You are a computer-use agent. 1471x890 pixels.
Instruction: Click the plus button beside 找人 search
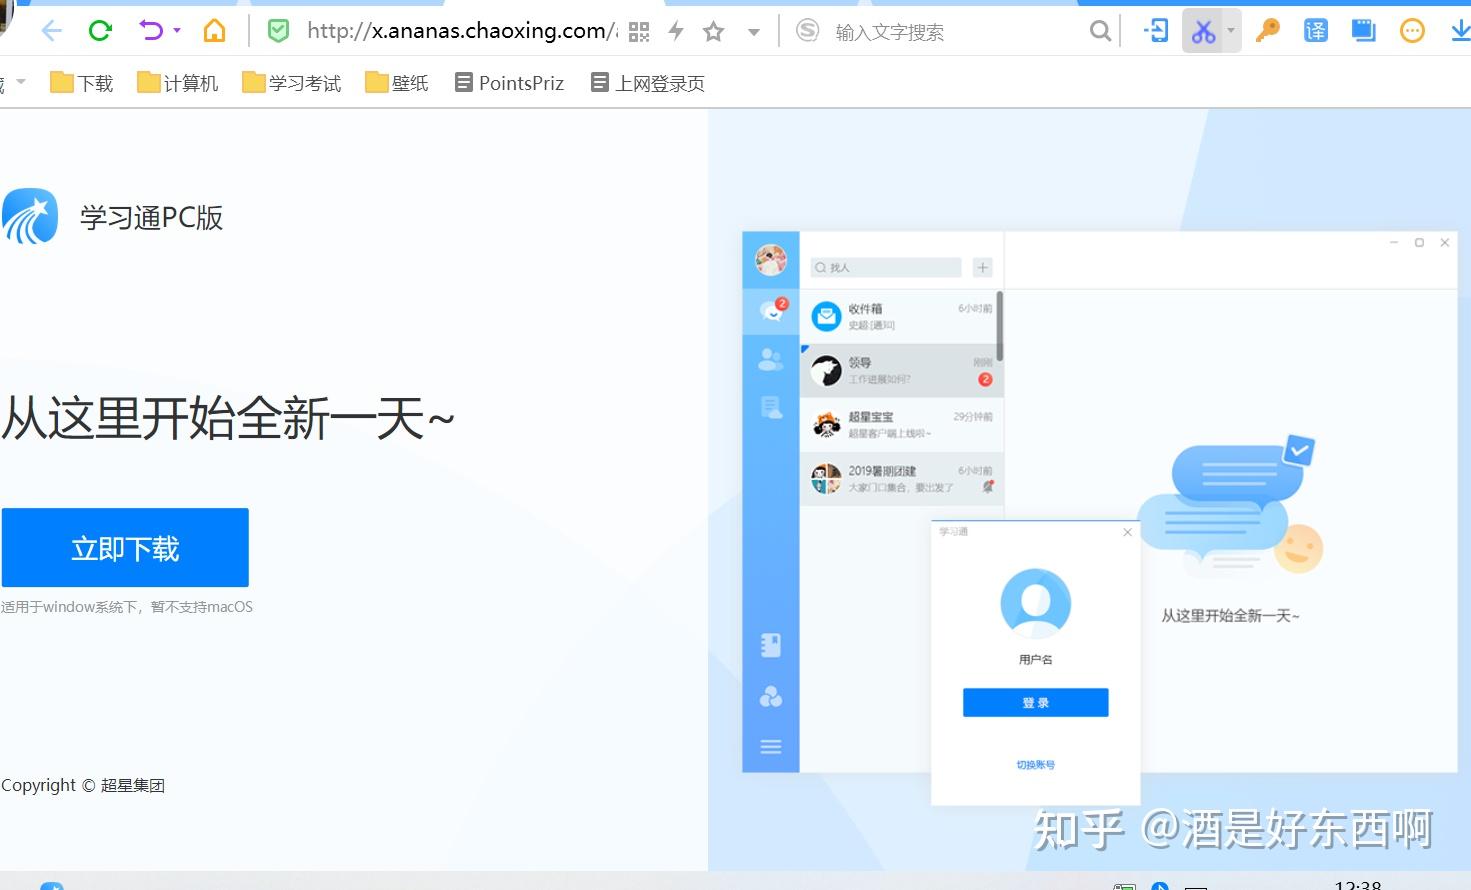(x=983, y=267)
